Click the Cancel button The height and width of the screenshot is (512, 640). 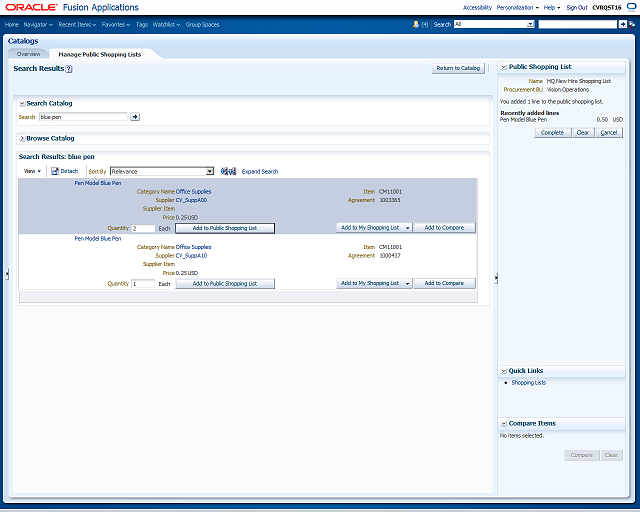[609, 133]
